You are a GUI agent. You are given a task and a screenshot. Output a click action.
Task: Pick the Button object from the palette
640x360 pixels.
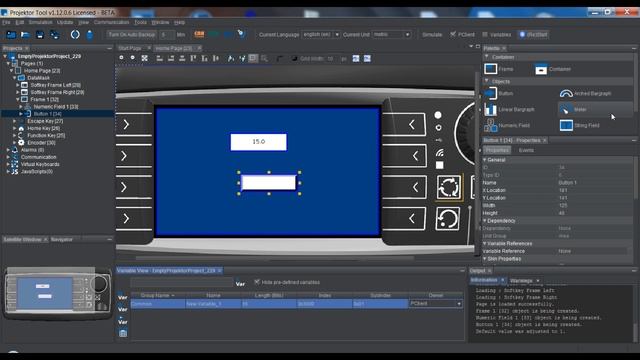pyautogui.click(x=498, y=93)
